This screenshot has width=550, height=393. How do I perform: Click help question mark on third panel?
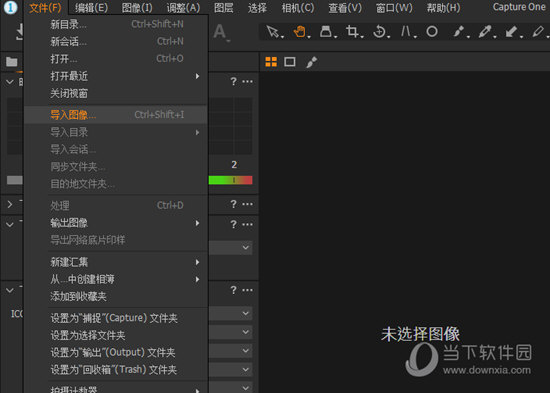pos(233,224)
